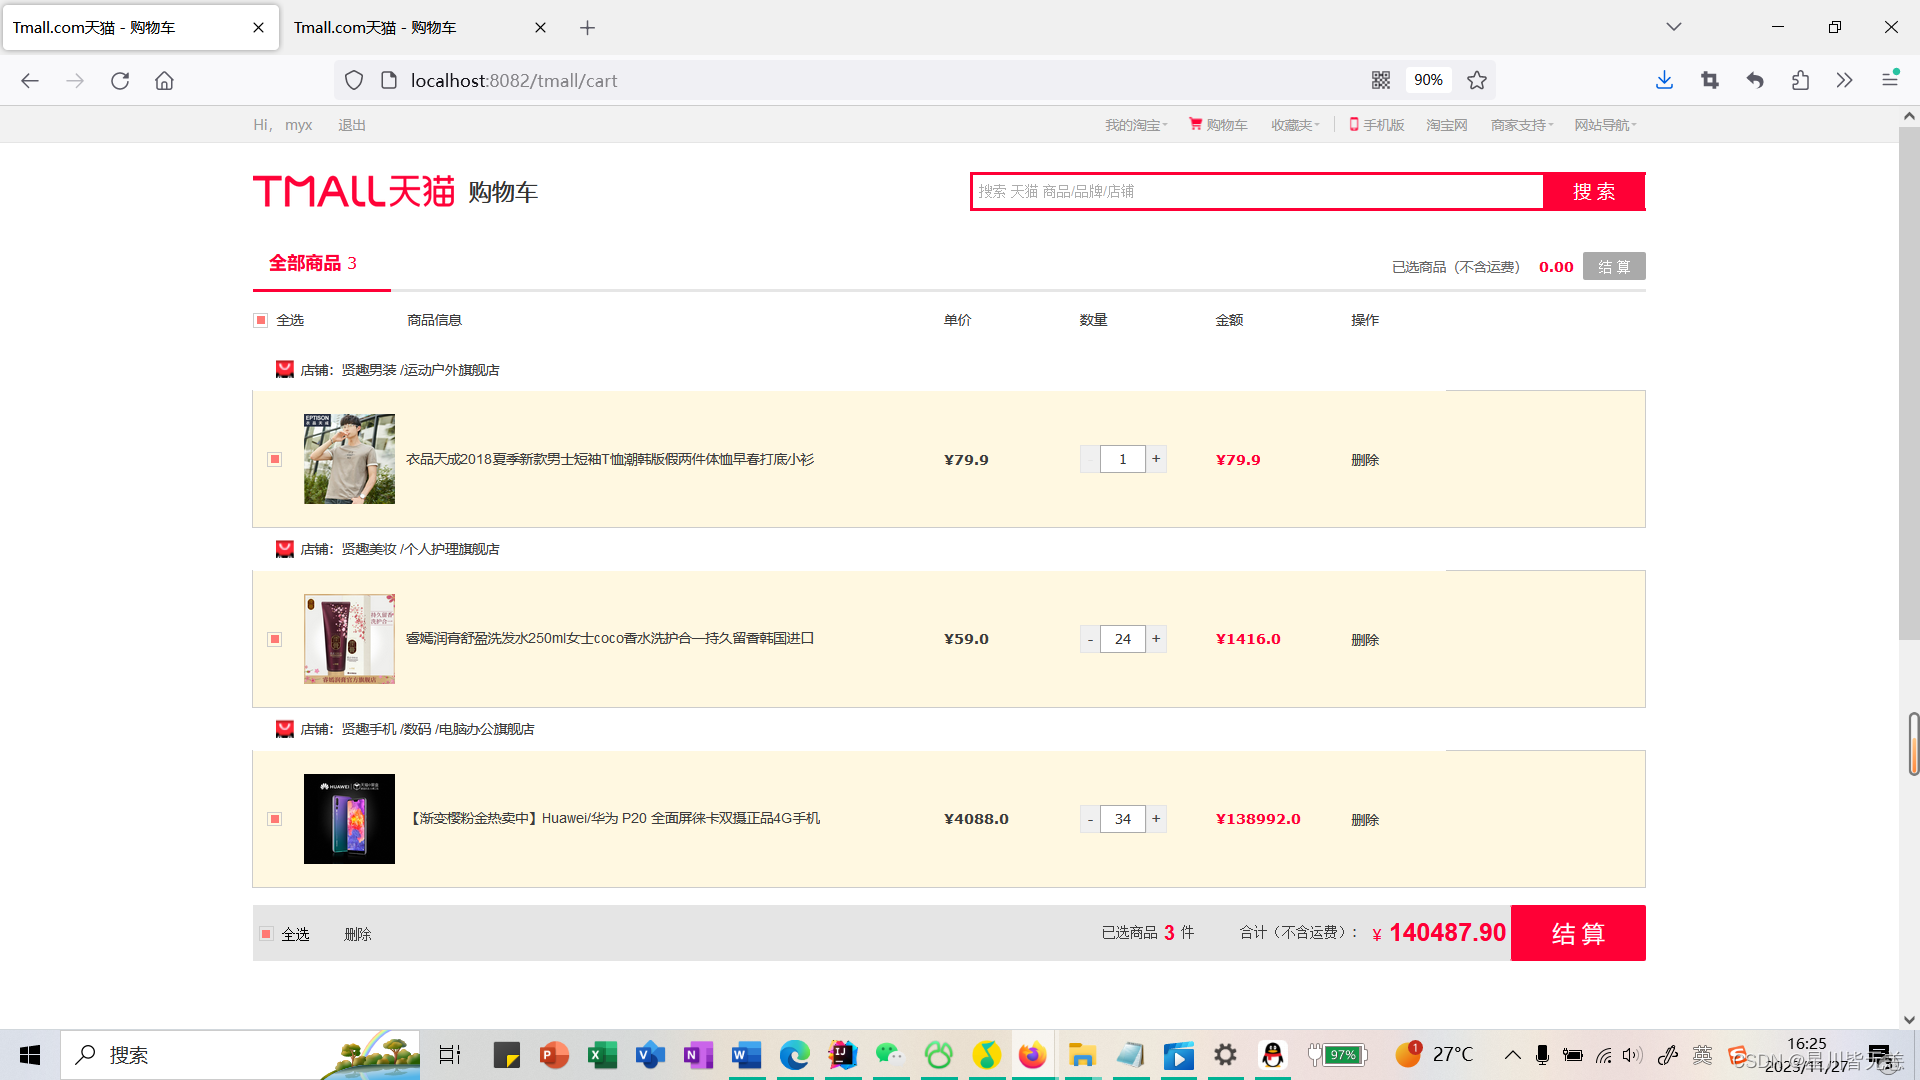Bookmark this page with the star
The width and height of the screenshot is (1920, 1080).
click(1477, 80)
